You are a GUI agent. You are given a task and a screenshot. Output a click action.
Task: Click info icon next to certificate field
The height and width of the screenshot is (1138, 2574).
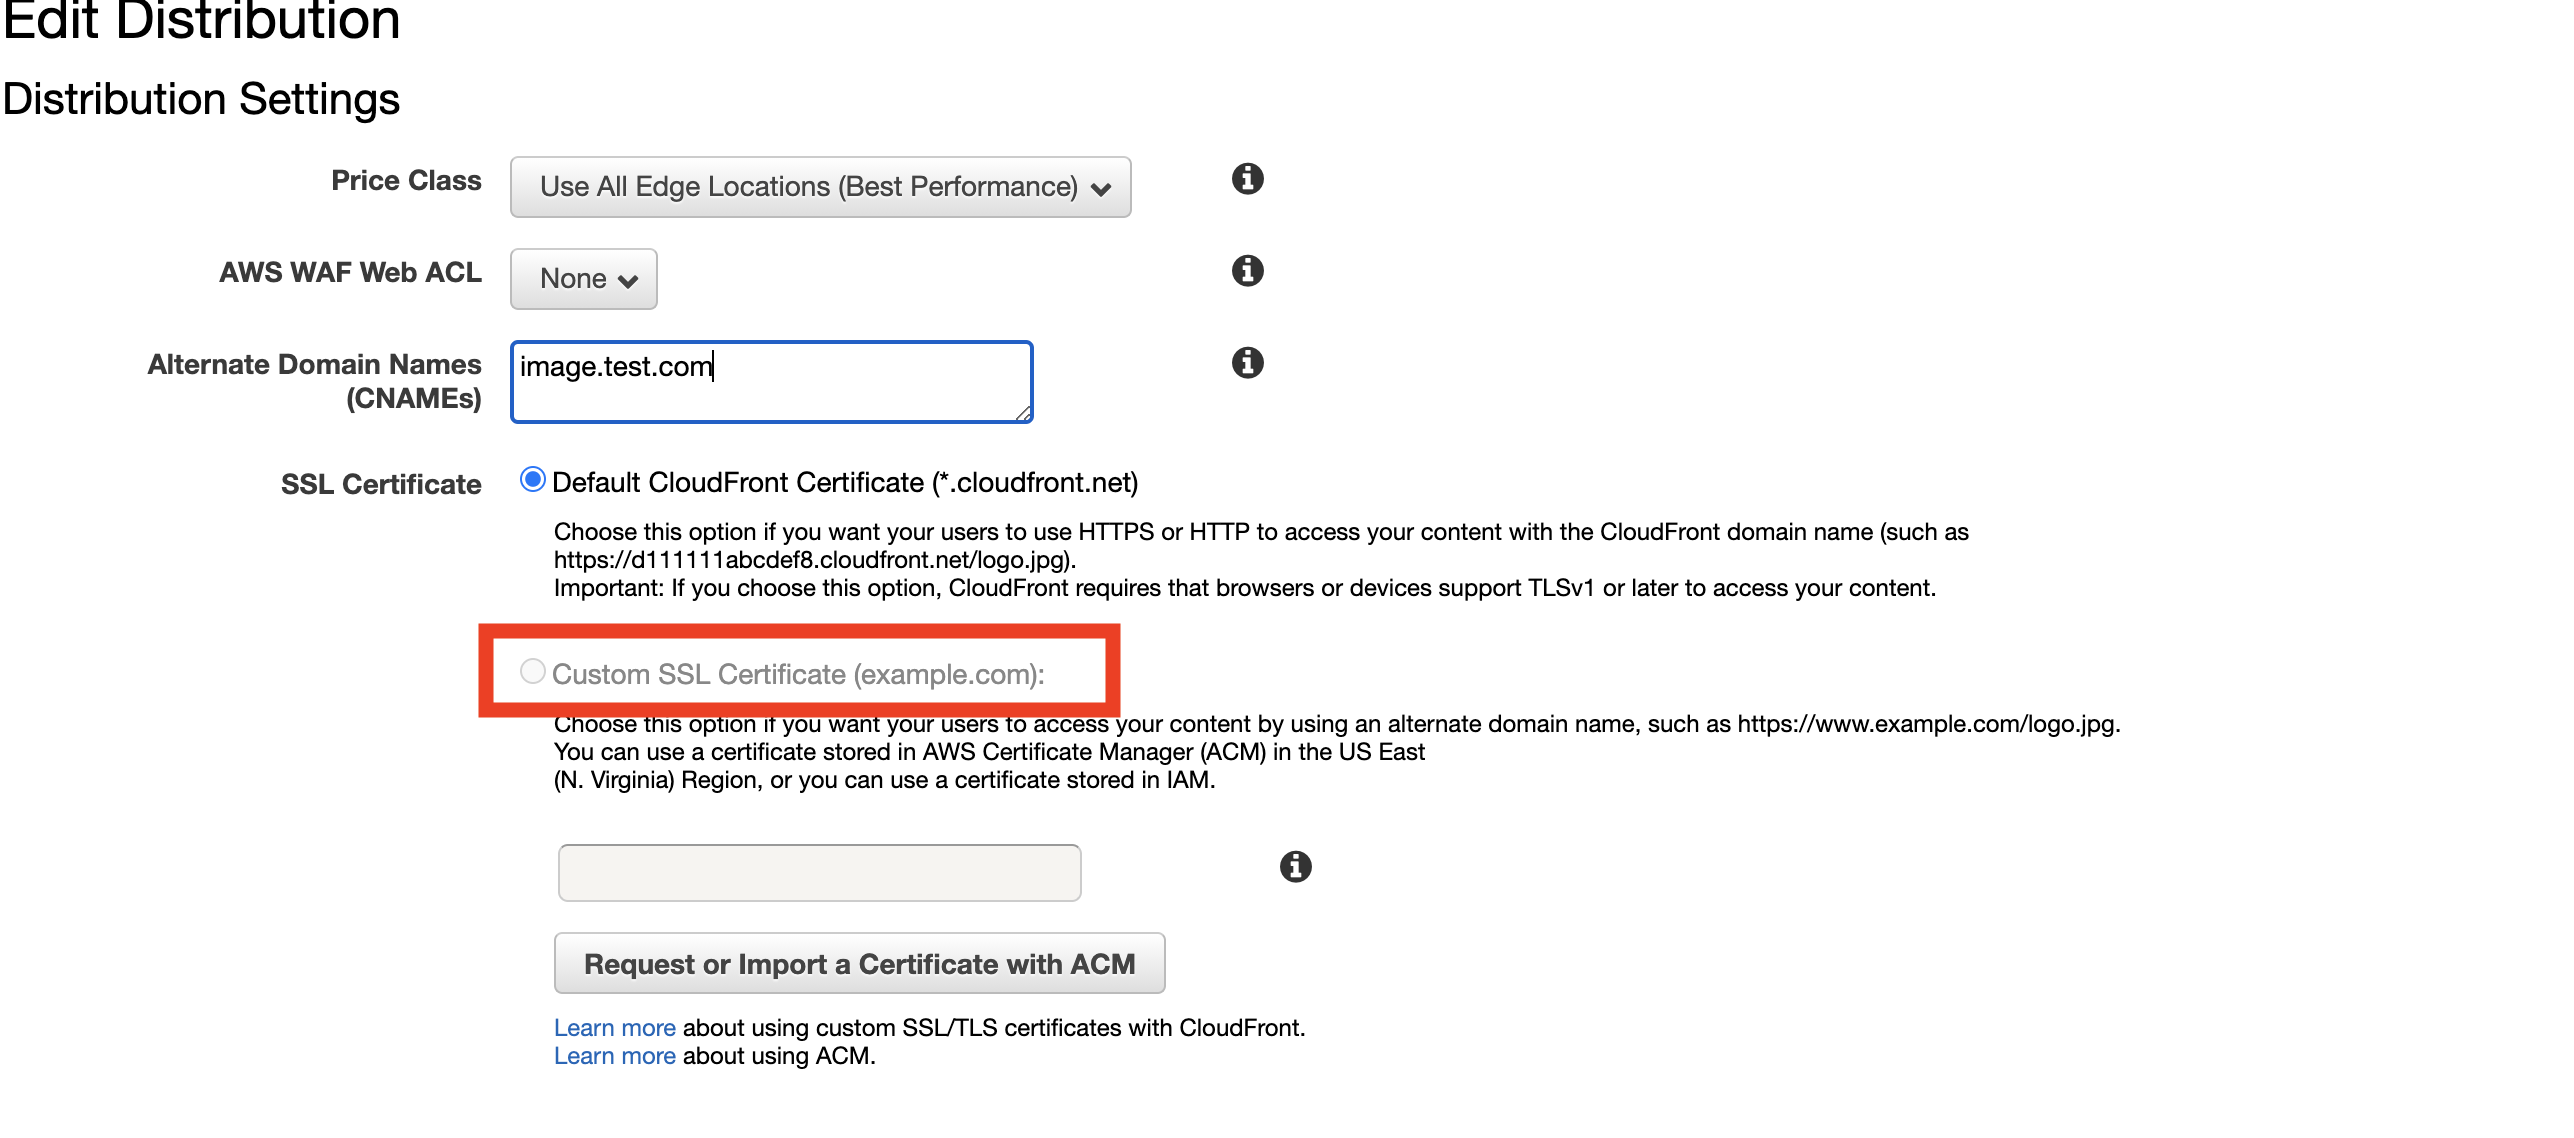(x=1295, y=867)
